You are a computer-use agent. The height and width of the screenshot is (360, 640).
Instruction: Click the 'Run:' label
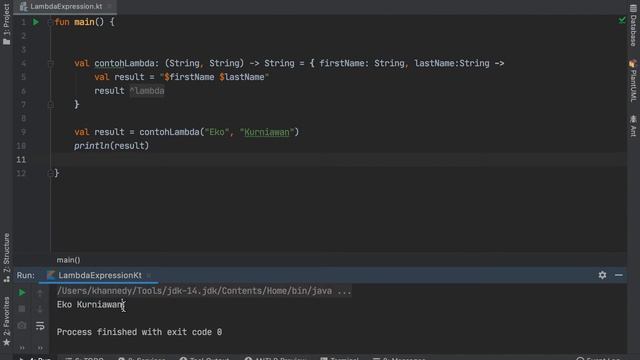[x=26, y=276]
